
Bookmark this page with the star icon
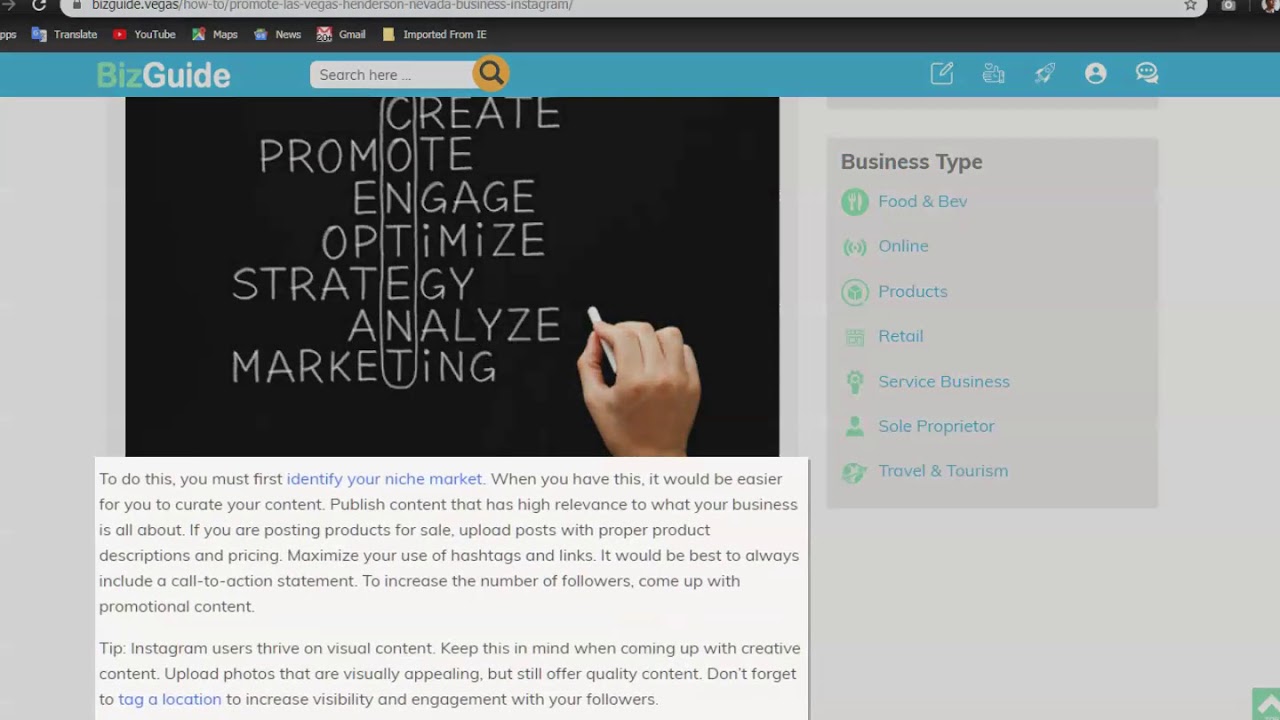tap(1190, 5)
